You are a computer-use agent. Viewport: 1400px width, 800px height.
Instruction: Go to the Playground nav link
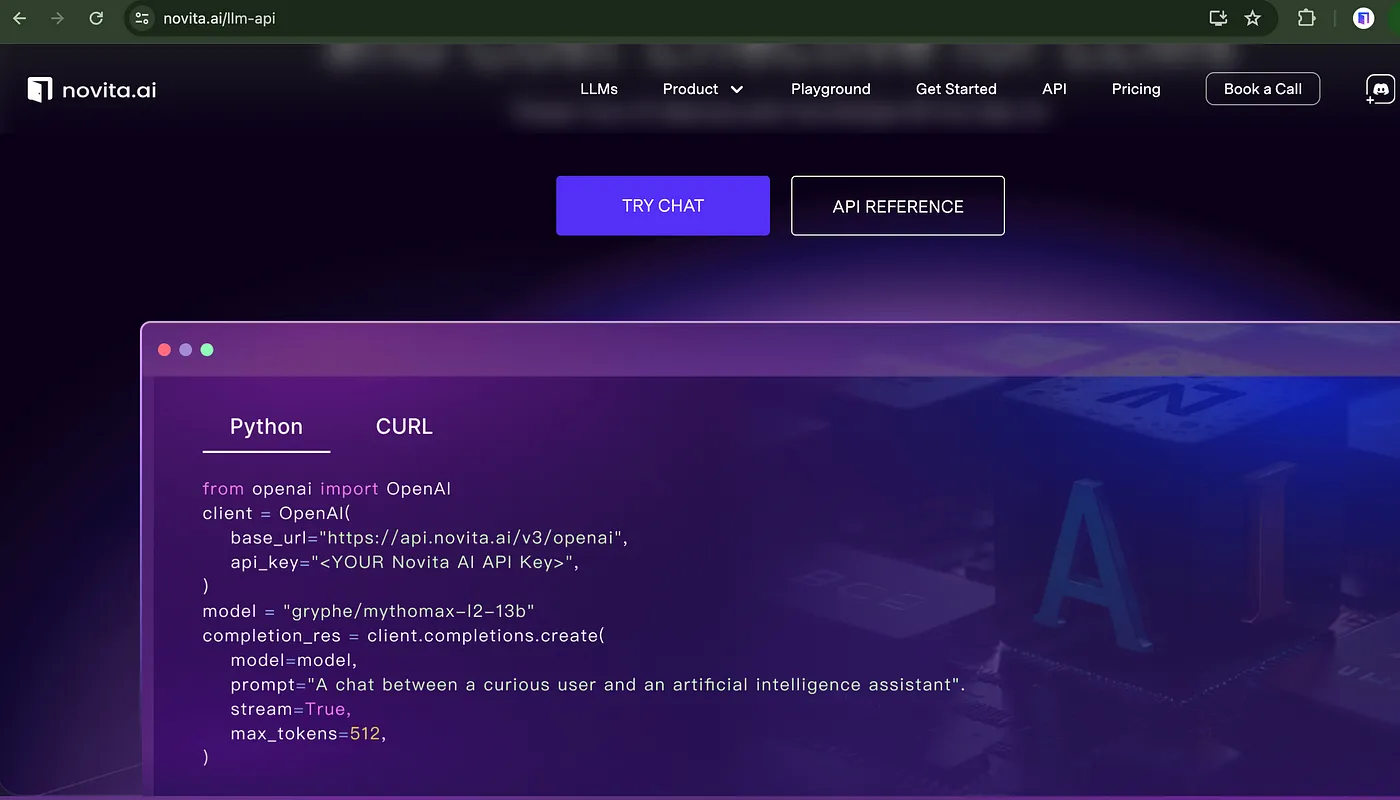point(831,89)
